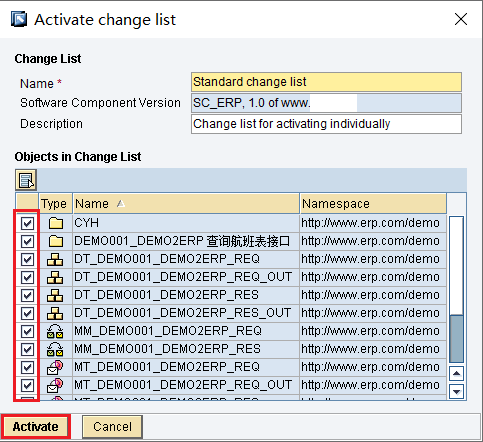The height and width of the screenshot is (442, 483).
Task: Click message mapping icon for MM_DEMO001_DEMO2ERP_REQ
Action: click(55, 331)
